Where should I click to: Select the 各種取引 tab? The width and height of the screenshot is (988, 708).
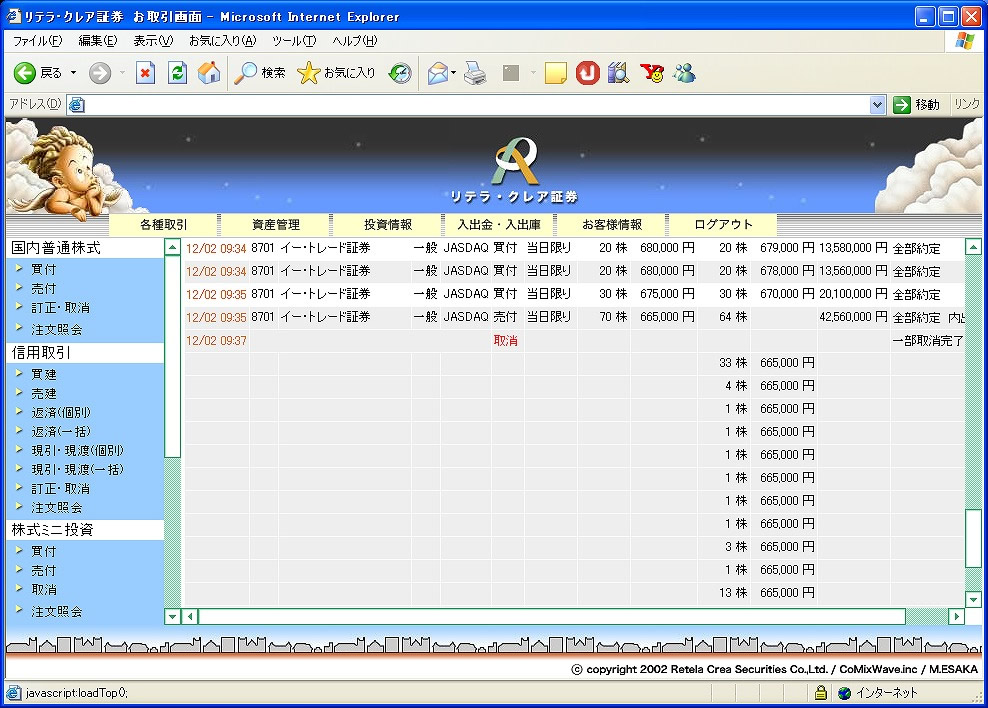pos(164,225)
